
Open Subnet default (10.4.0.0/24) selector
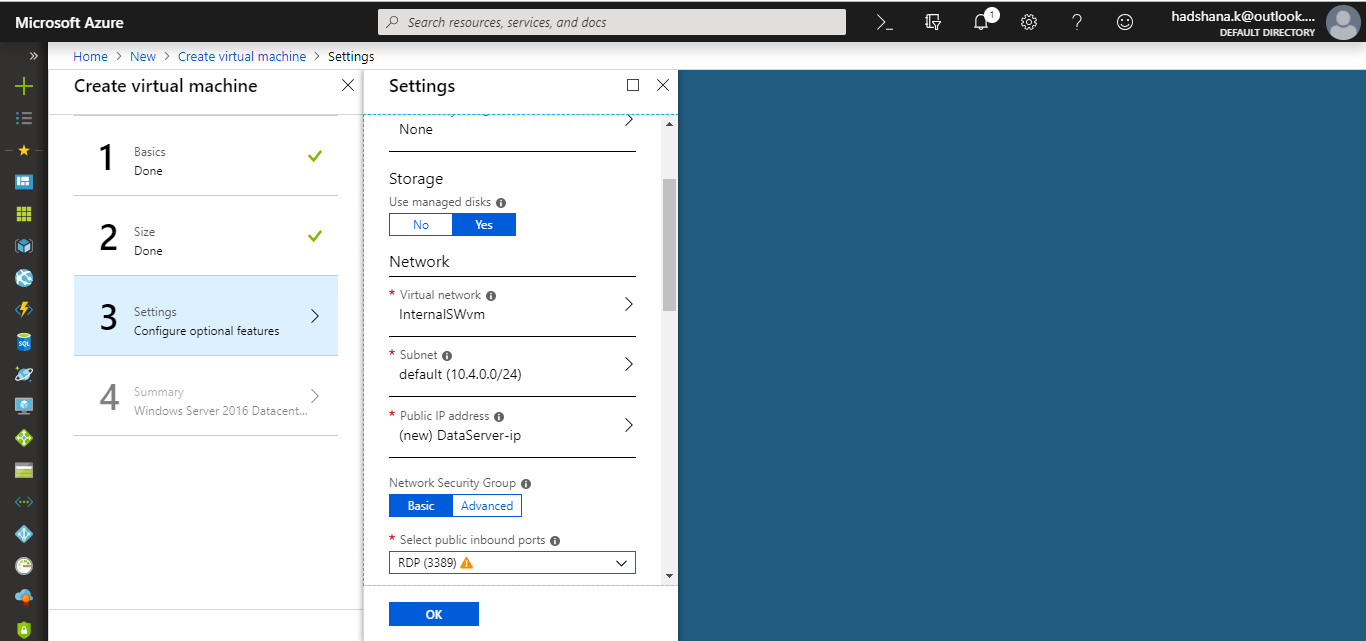pos(512,365)
